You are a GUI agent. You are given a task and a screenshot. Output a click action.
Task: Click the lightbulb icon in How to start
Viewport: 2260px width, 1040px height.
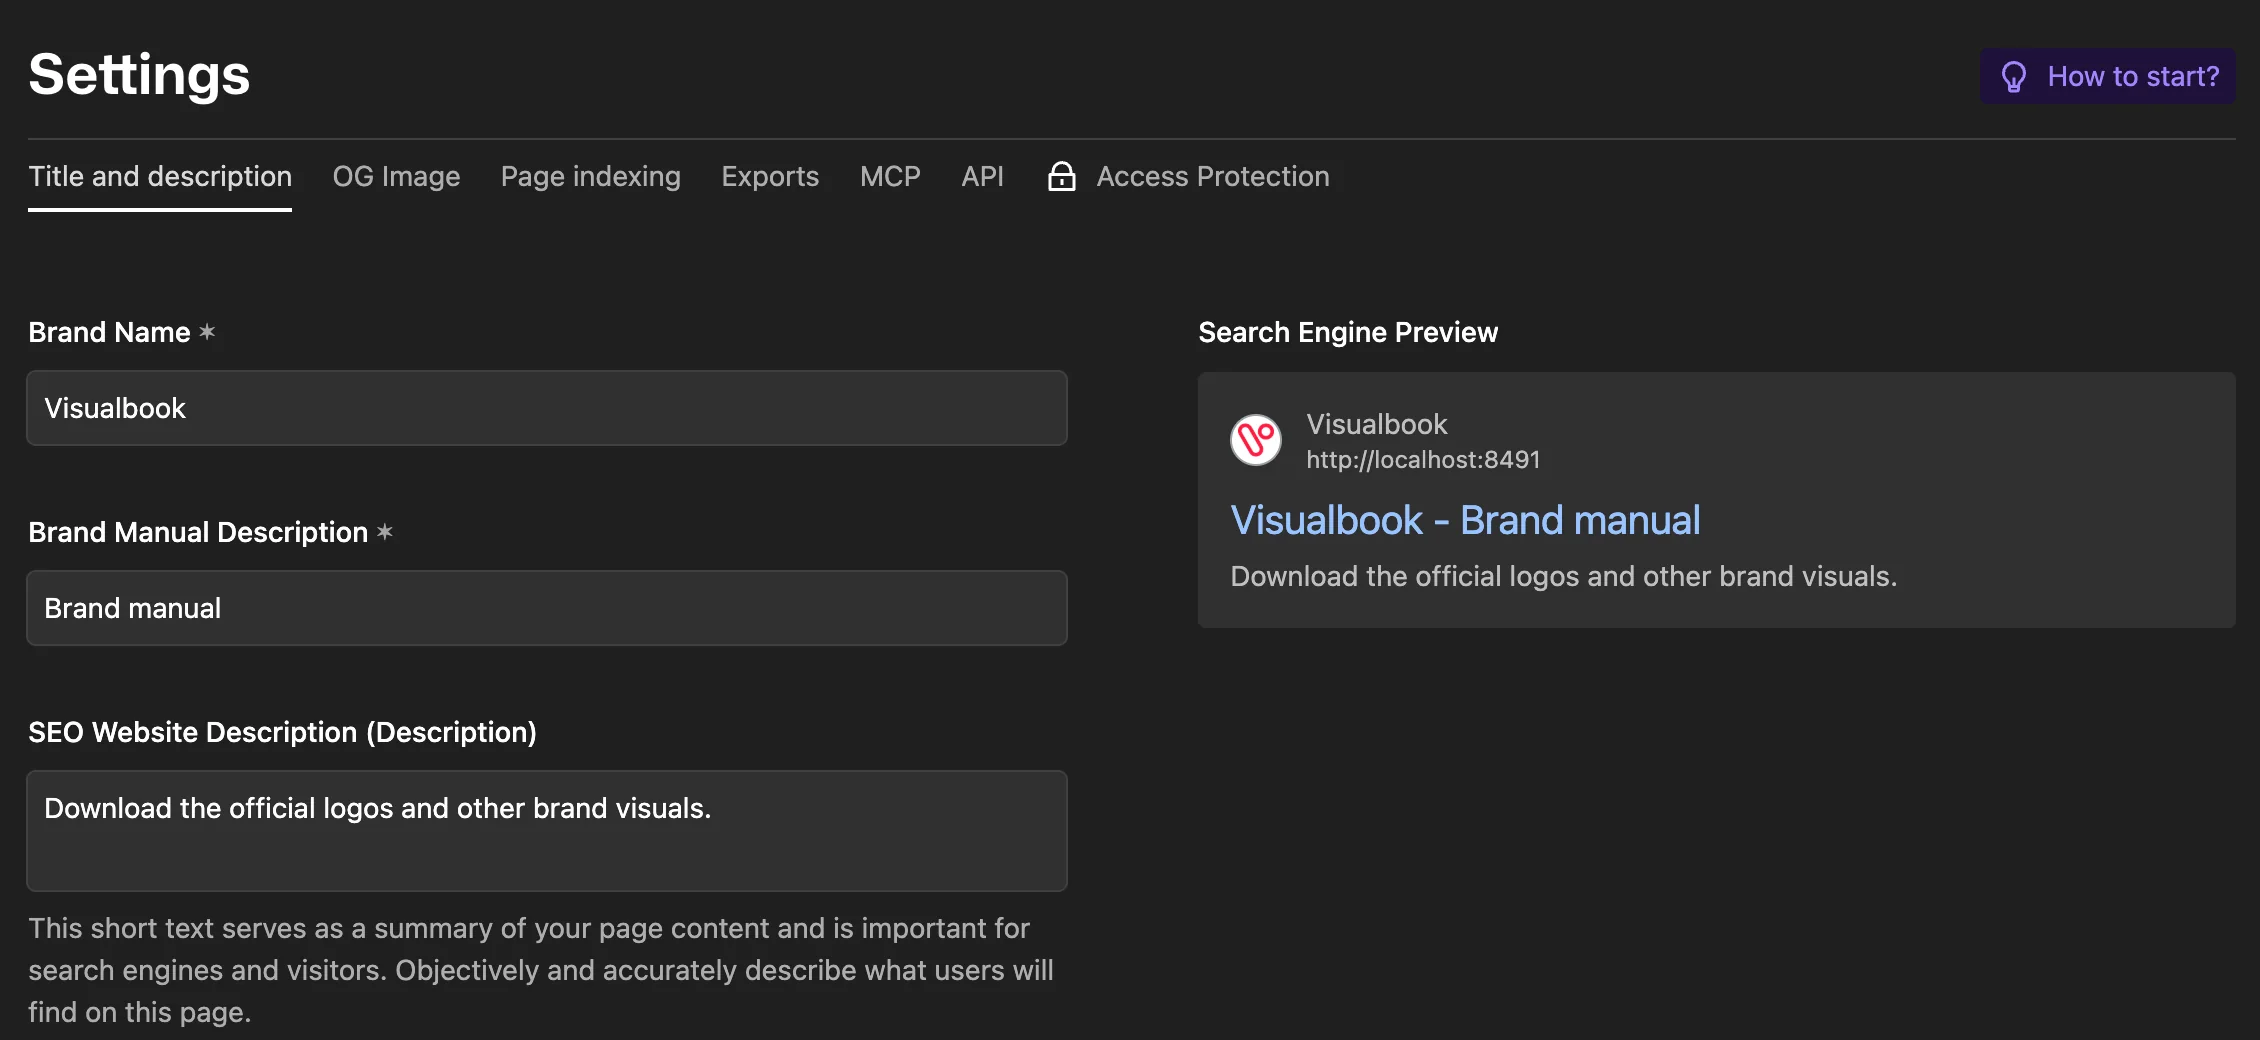click(2013, 77)
